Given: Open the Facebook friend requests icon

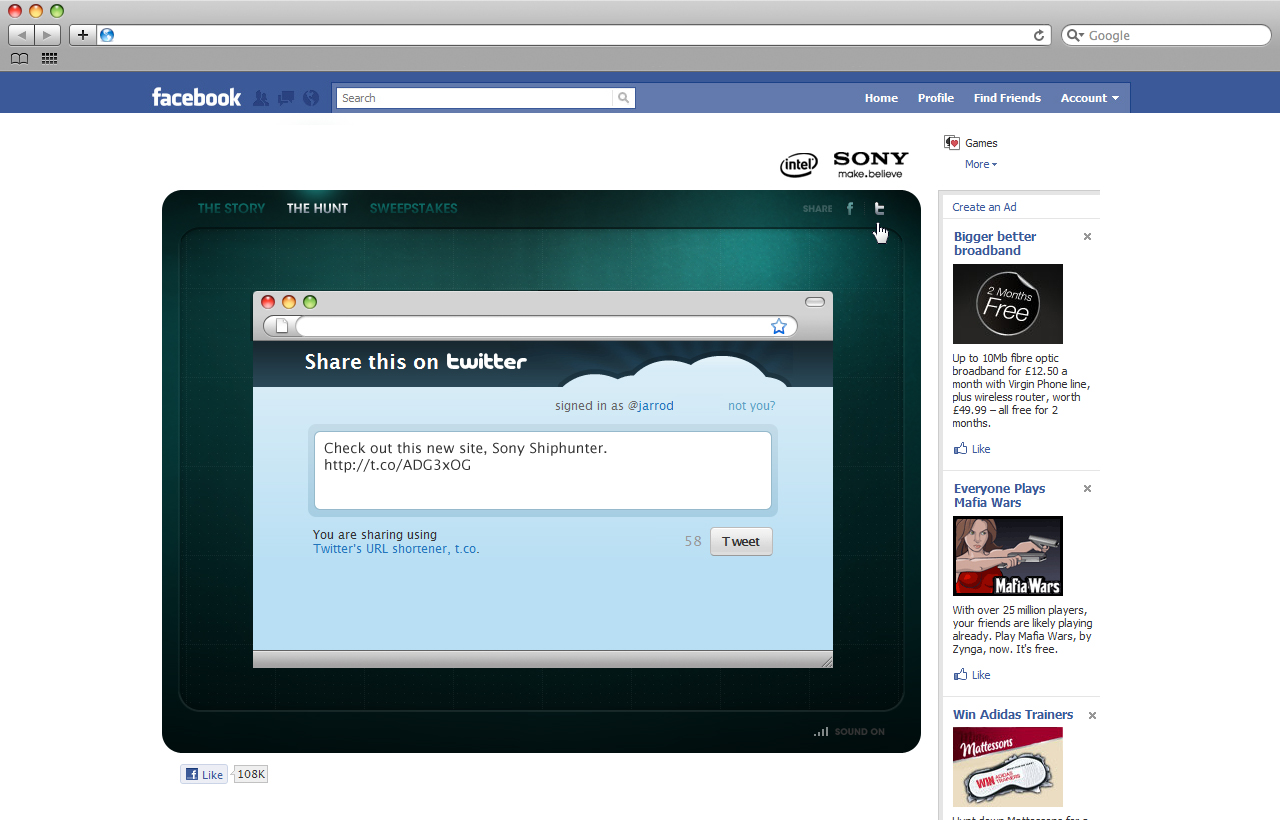Looking at the screenshot, I should [261, 98].
